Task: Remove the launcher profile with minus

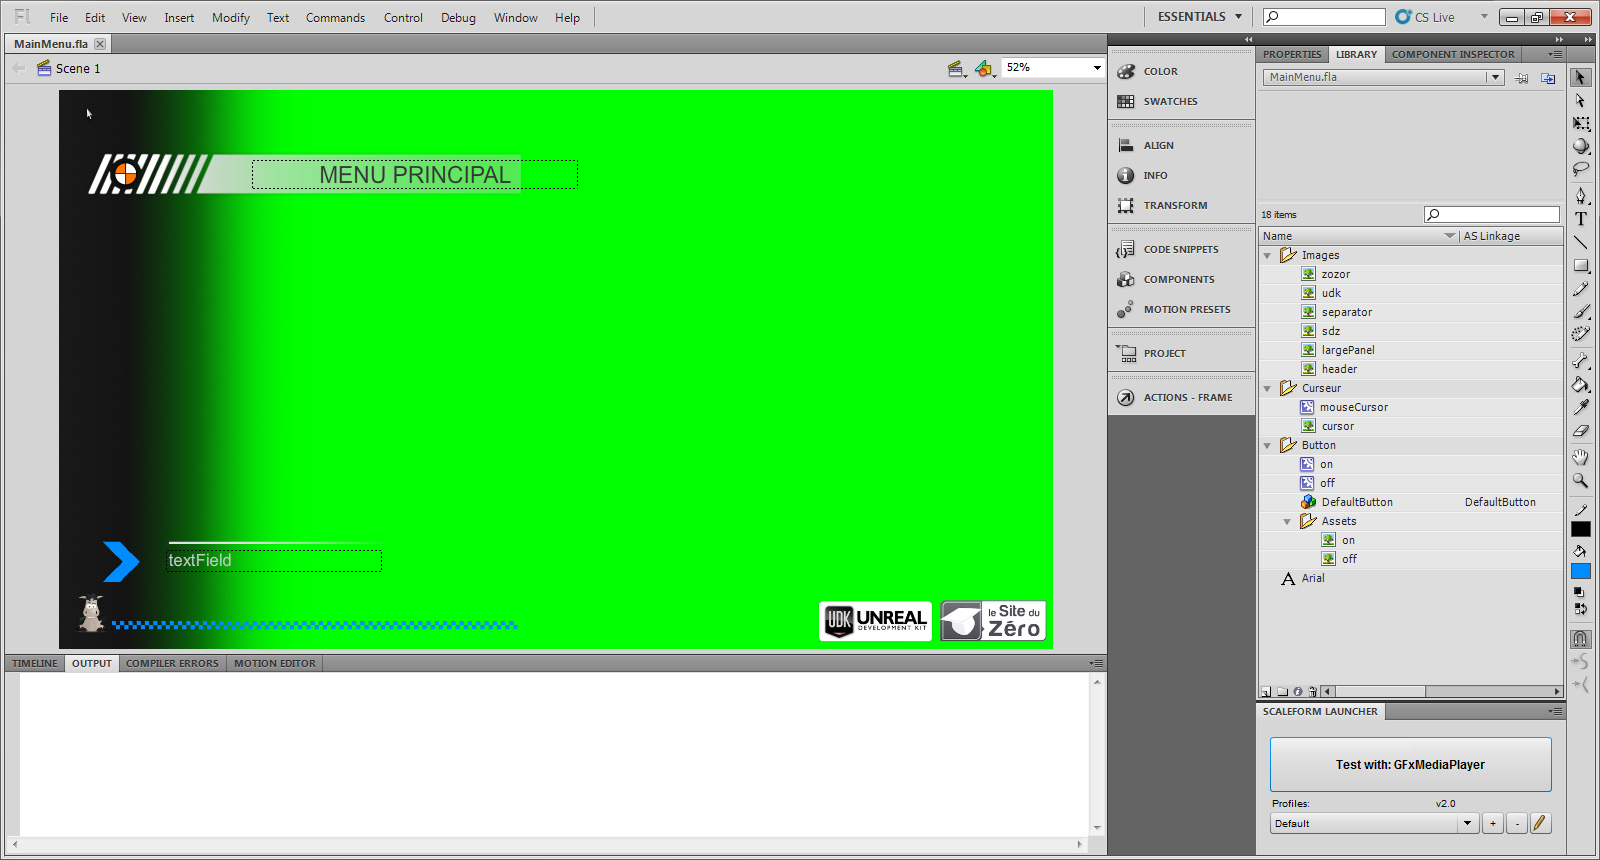Action: click(1516, 824)
